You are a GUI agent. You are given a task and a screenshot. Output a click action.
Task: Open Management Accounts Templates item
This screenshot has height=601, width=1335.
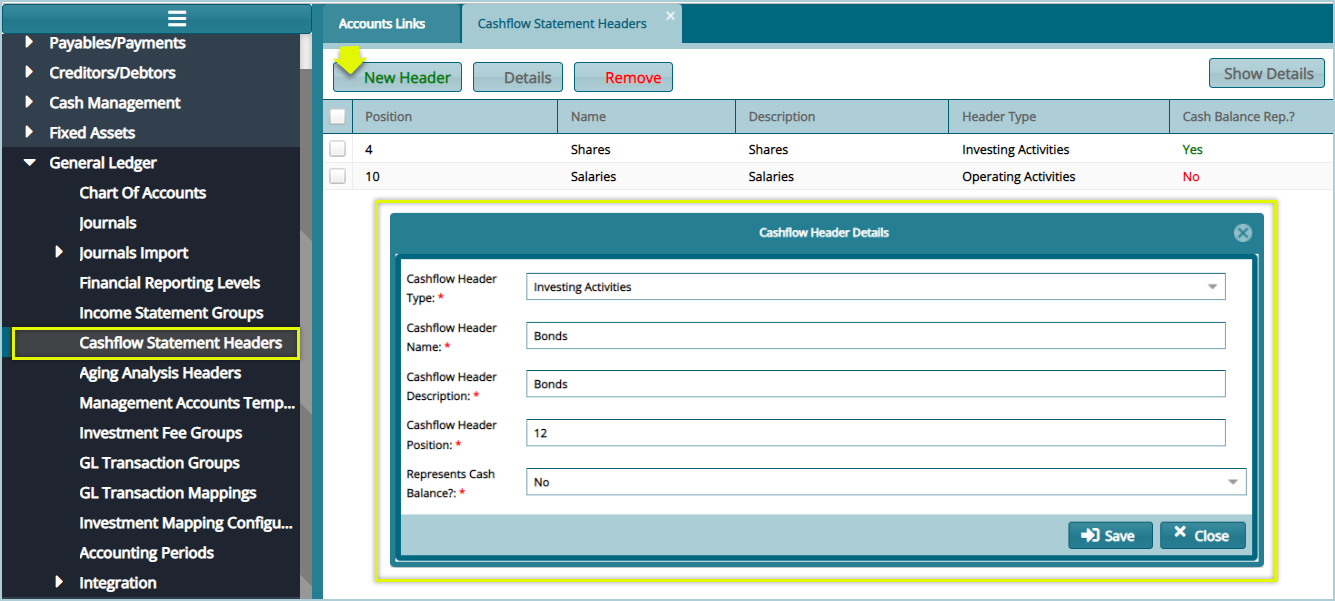pos(188,403)
